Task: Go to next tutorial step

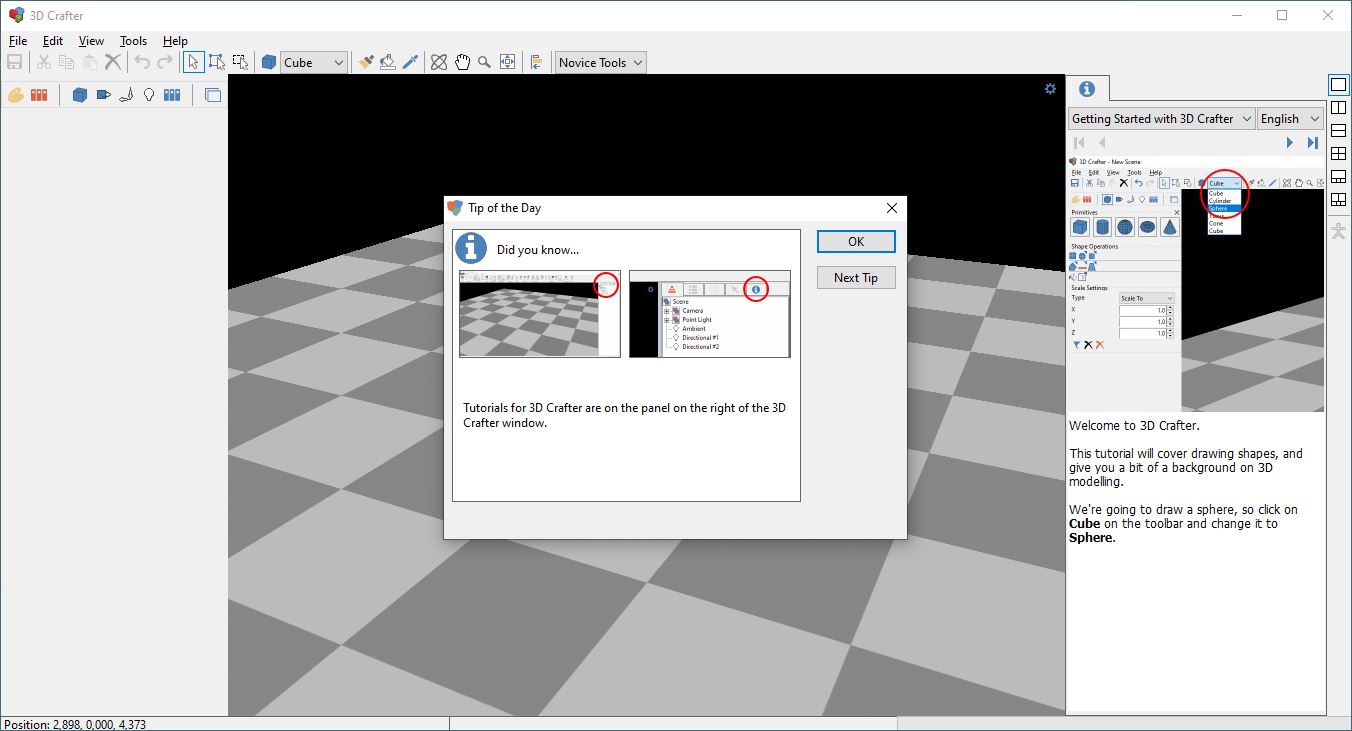Action: click(x=1290, y=143)
